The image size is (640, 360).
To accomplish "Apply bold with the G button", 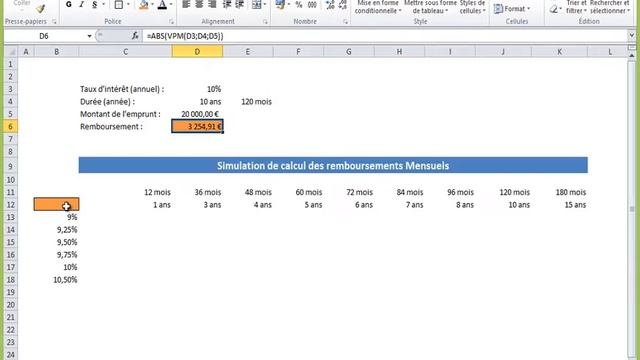I will coord(69,4).
